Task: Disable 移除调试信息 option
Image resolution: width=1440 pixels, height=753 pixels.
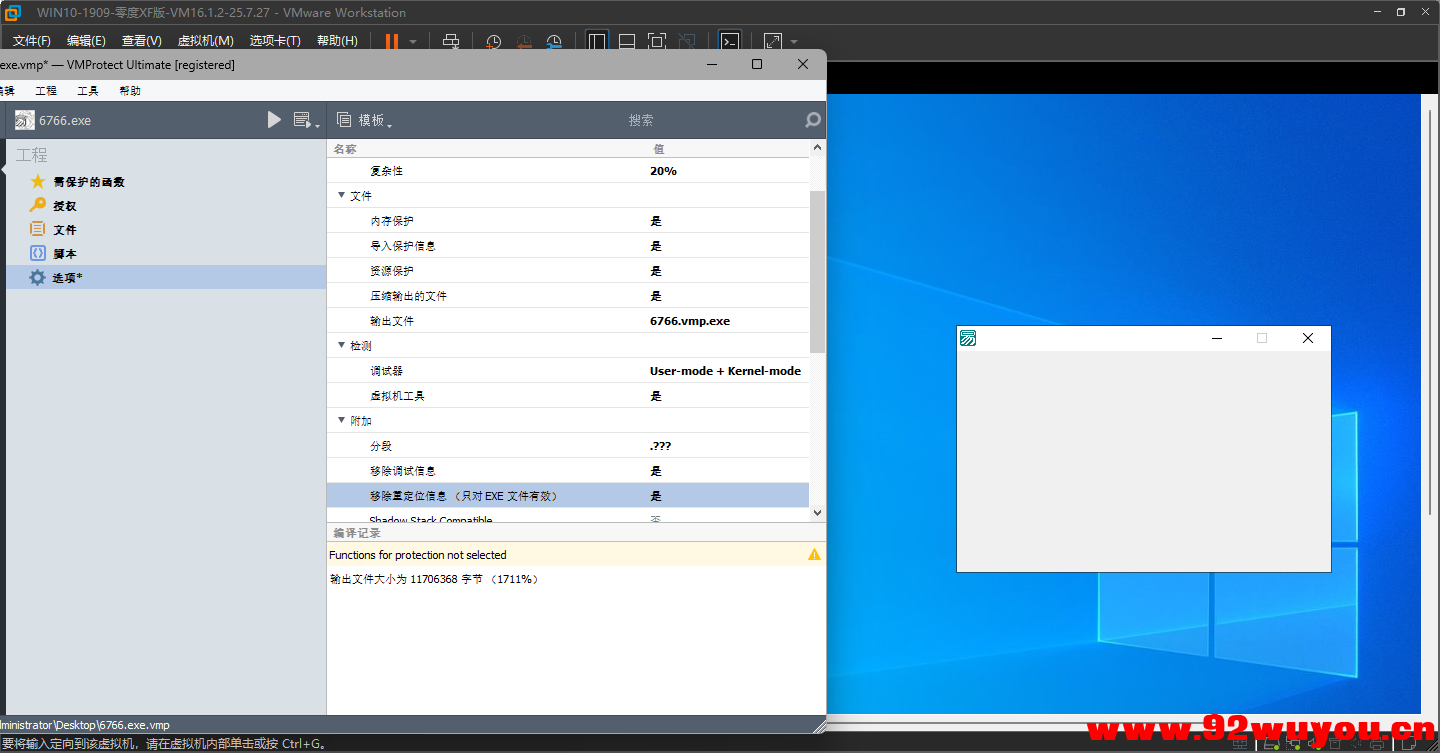Action: tap(656, 470)
